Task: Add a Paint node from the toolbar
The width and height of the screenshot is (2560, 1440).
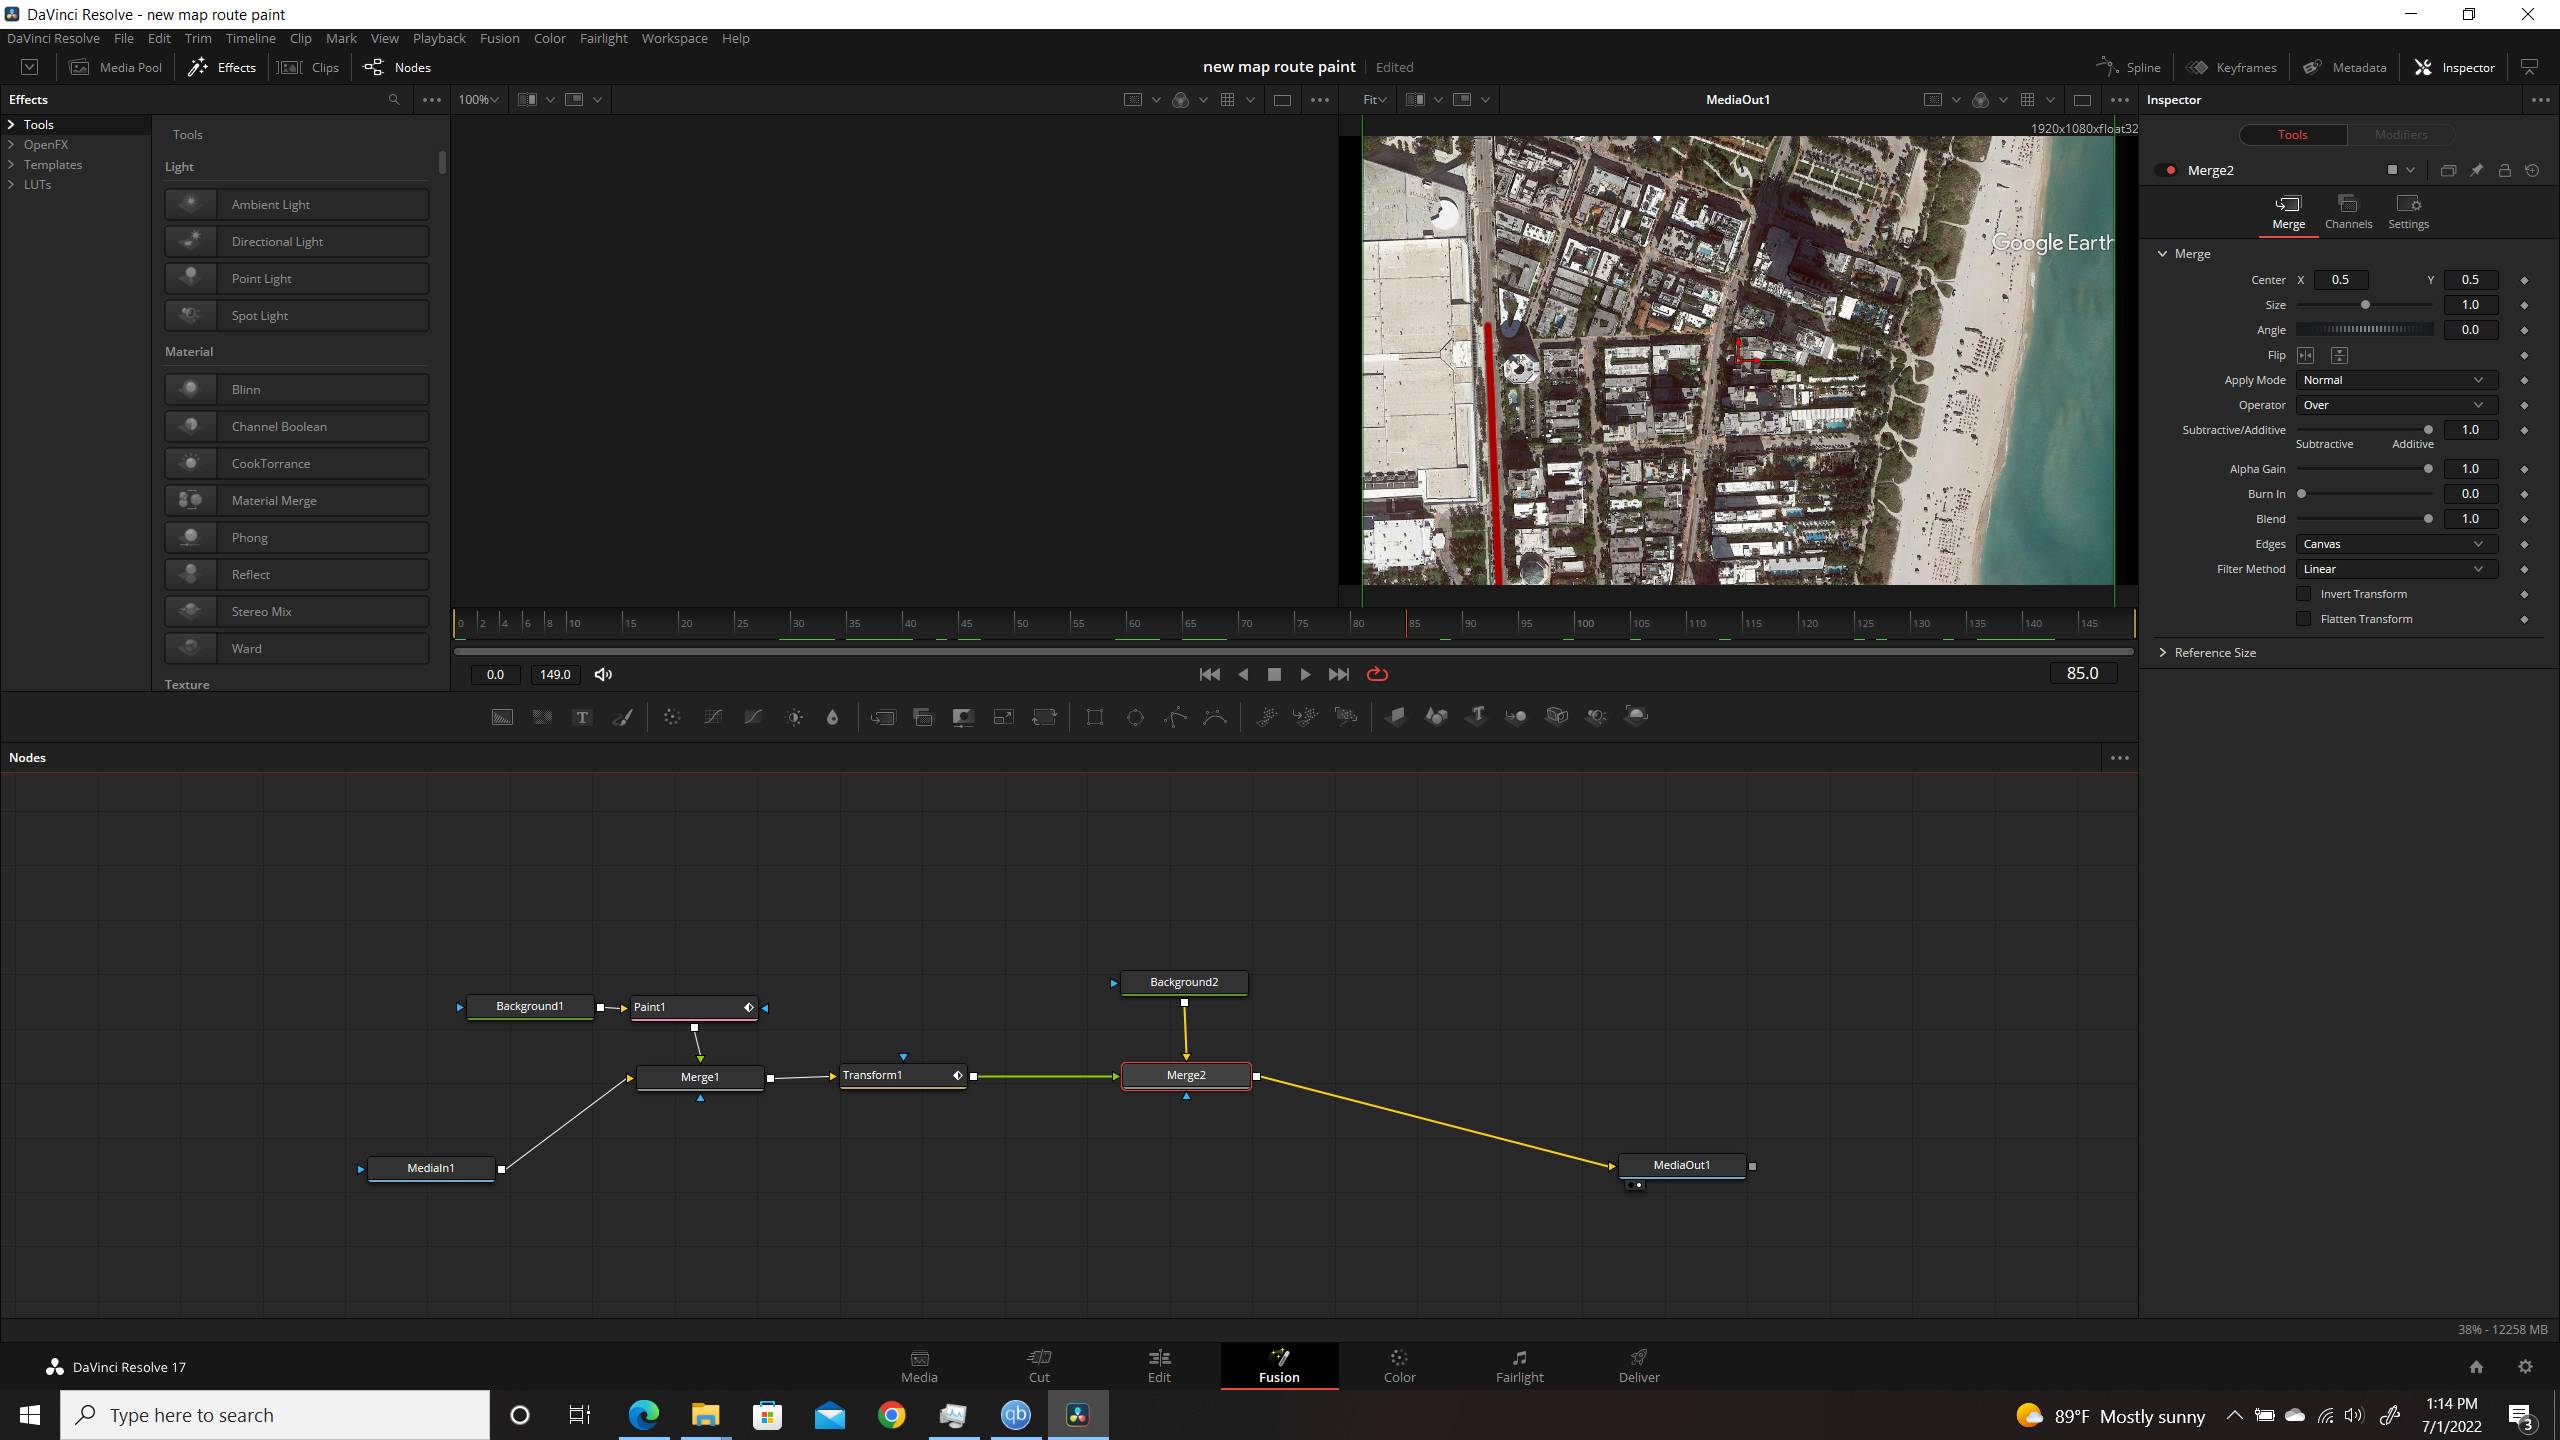Action: click(x=622, y=717)
